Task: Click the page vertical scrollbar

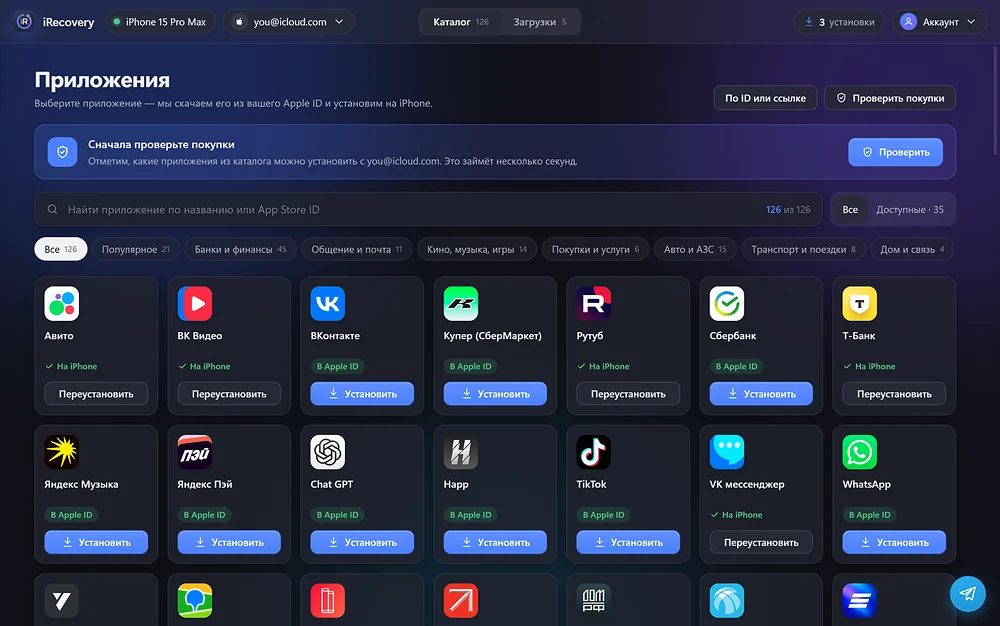Action: coord(996,102)
